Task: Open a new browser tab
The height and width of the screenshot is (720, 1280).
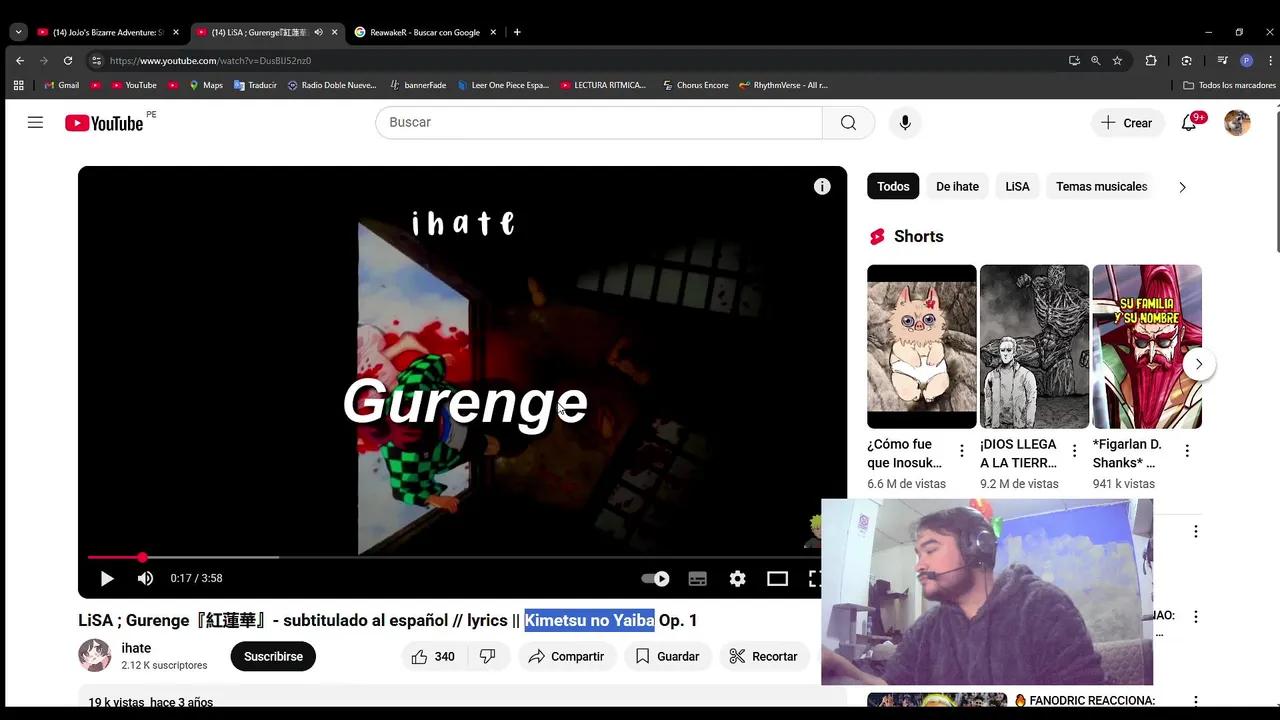Action: coord(517,32)
